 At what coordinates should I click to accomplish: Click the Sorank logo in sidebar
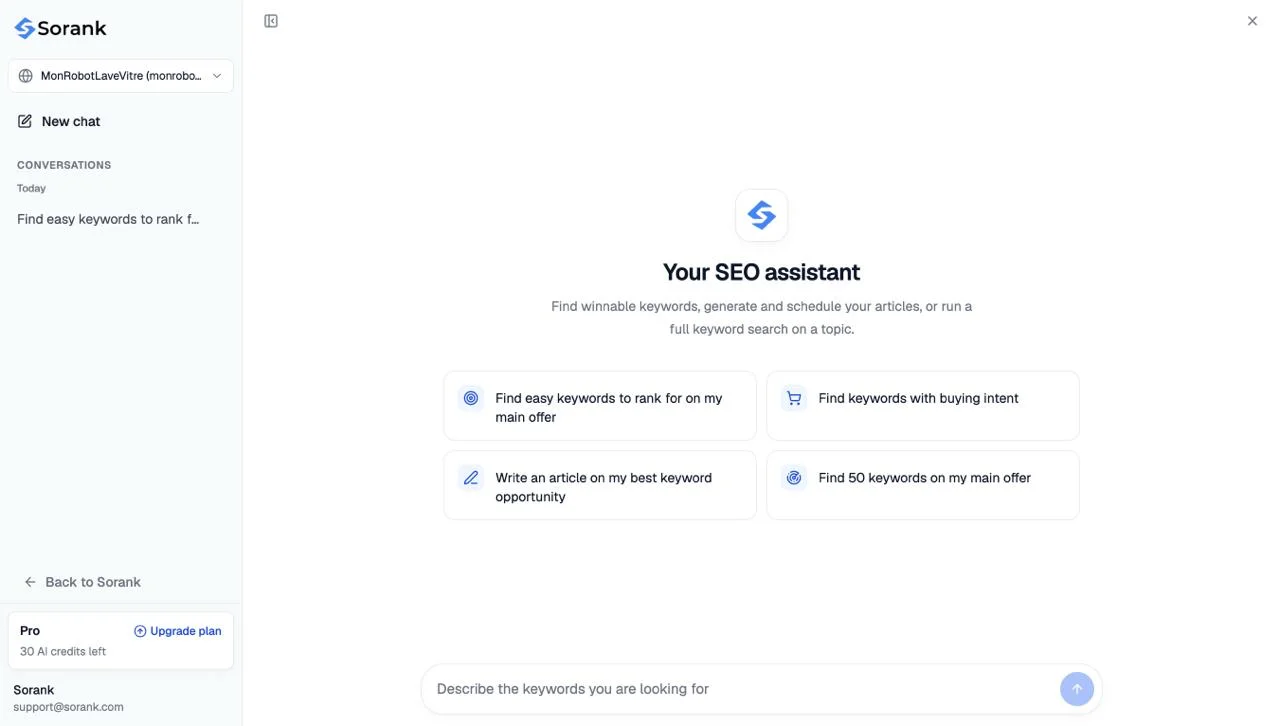pyautogui.click(x=61, y=28)
